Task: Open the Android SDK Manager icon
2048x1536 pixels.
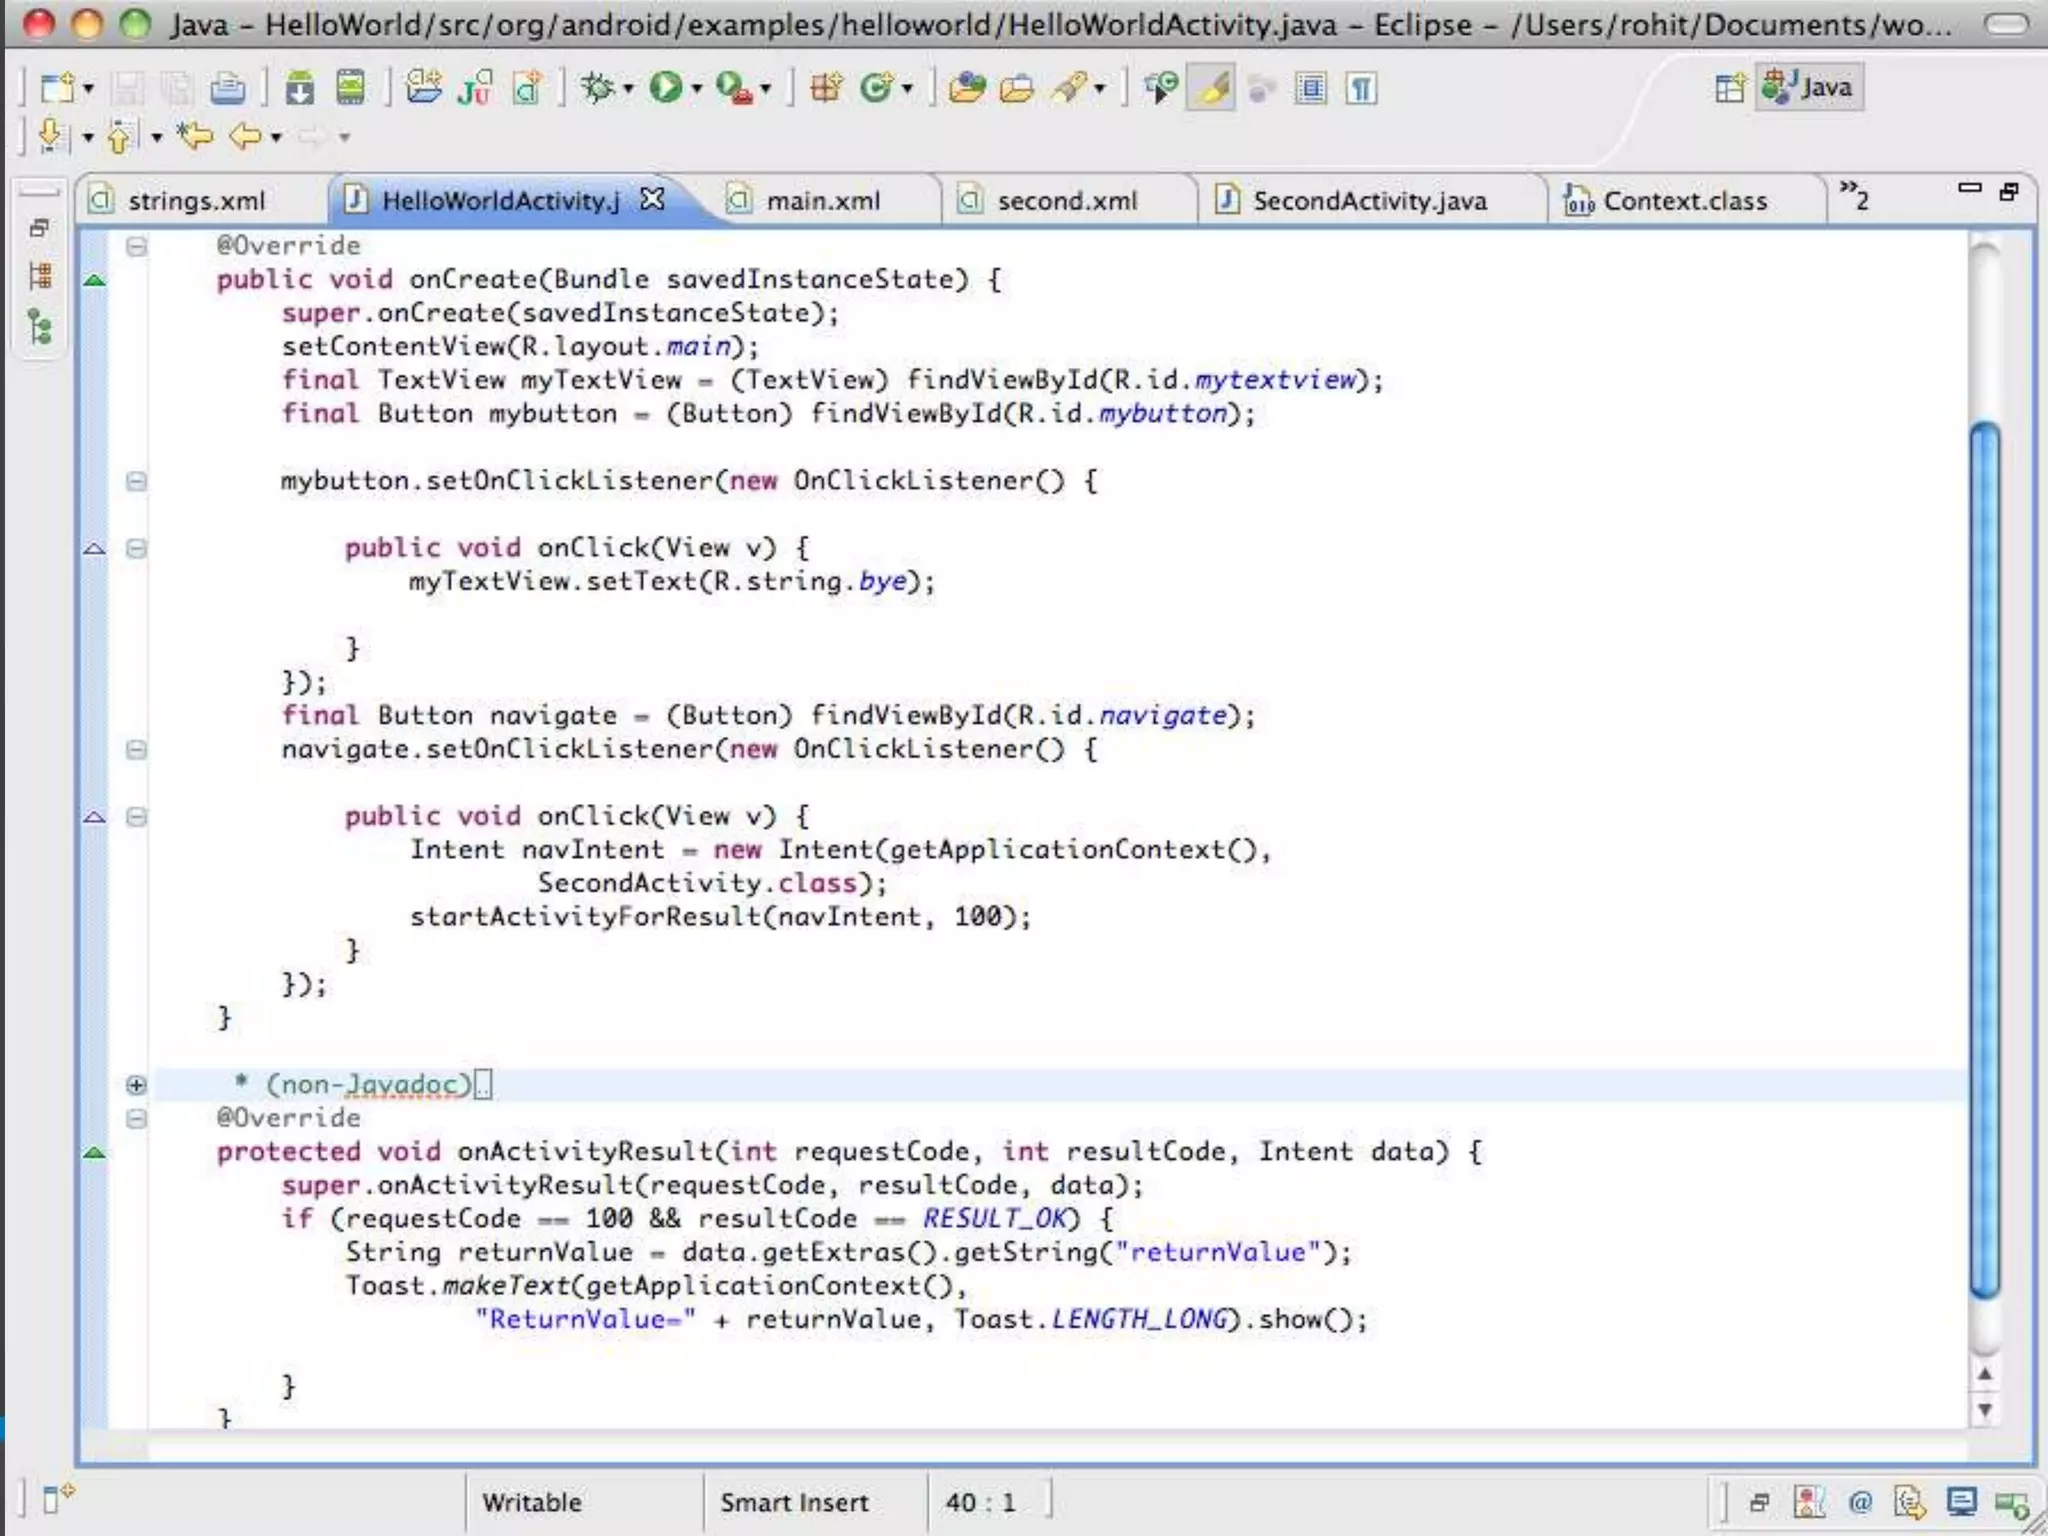Action: pyautogui.click(x=299, y=88)
